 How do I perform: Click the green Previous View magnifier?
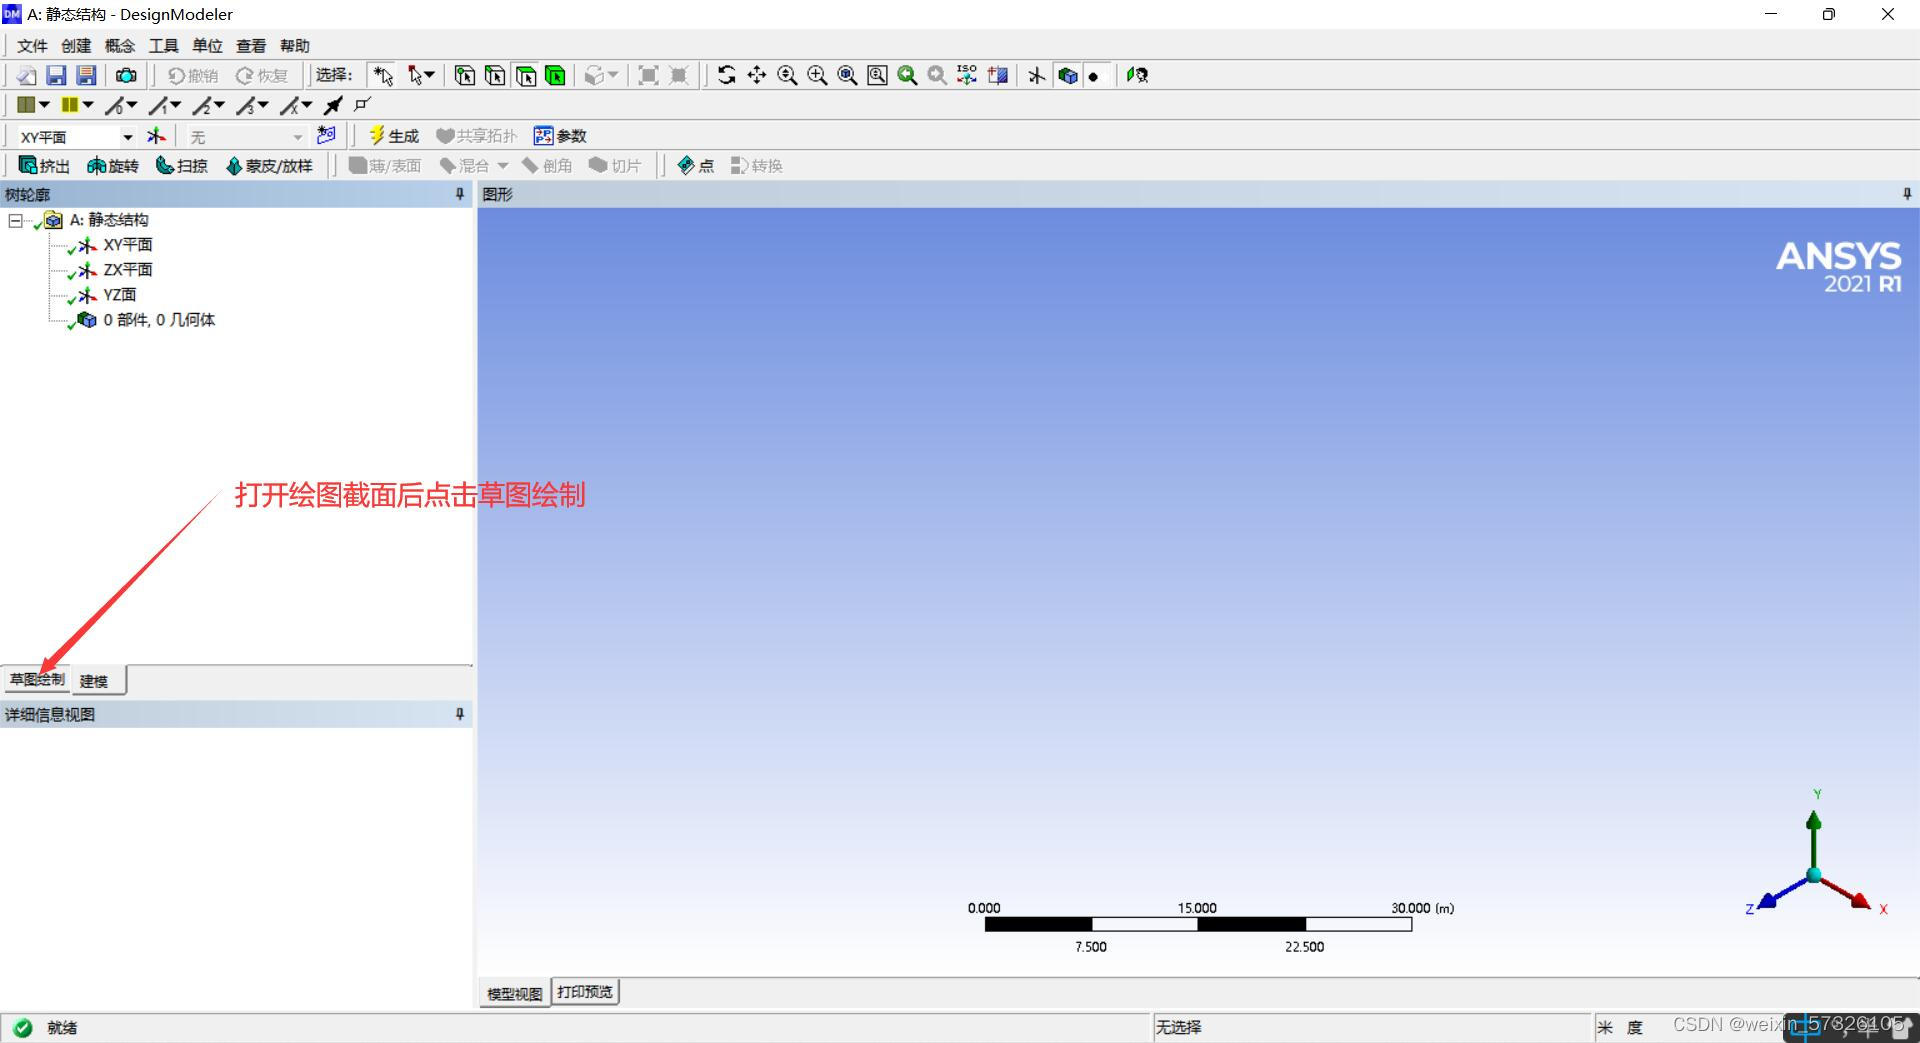coord(907,75)
